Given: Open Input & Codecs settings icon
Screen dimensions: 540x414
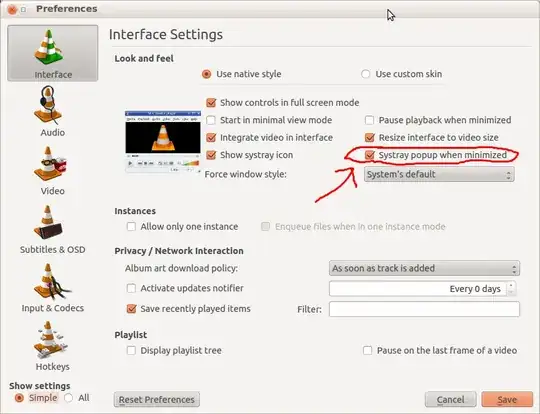Looking at the screenshot, I should coord(52,281).
